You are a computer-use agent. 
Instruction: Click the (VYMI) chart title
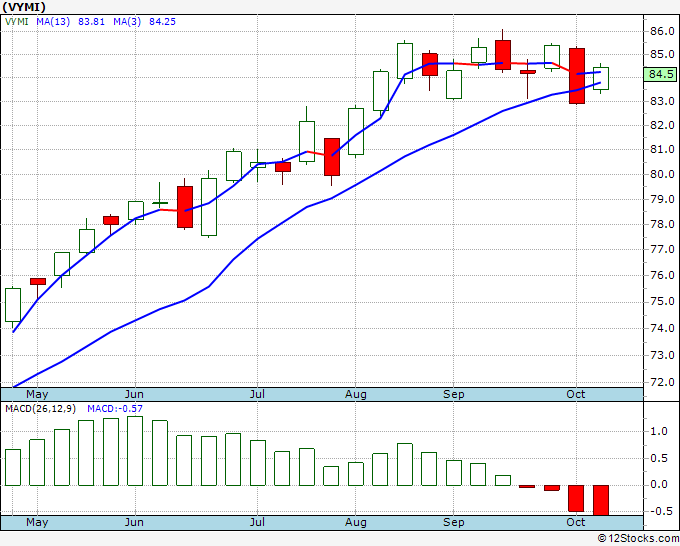[23, 7]
